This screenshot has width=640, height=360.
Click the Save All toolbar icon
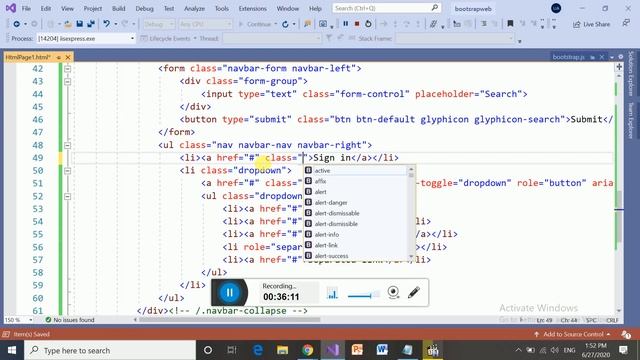click(91, 24)
